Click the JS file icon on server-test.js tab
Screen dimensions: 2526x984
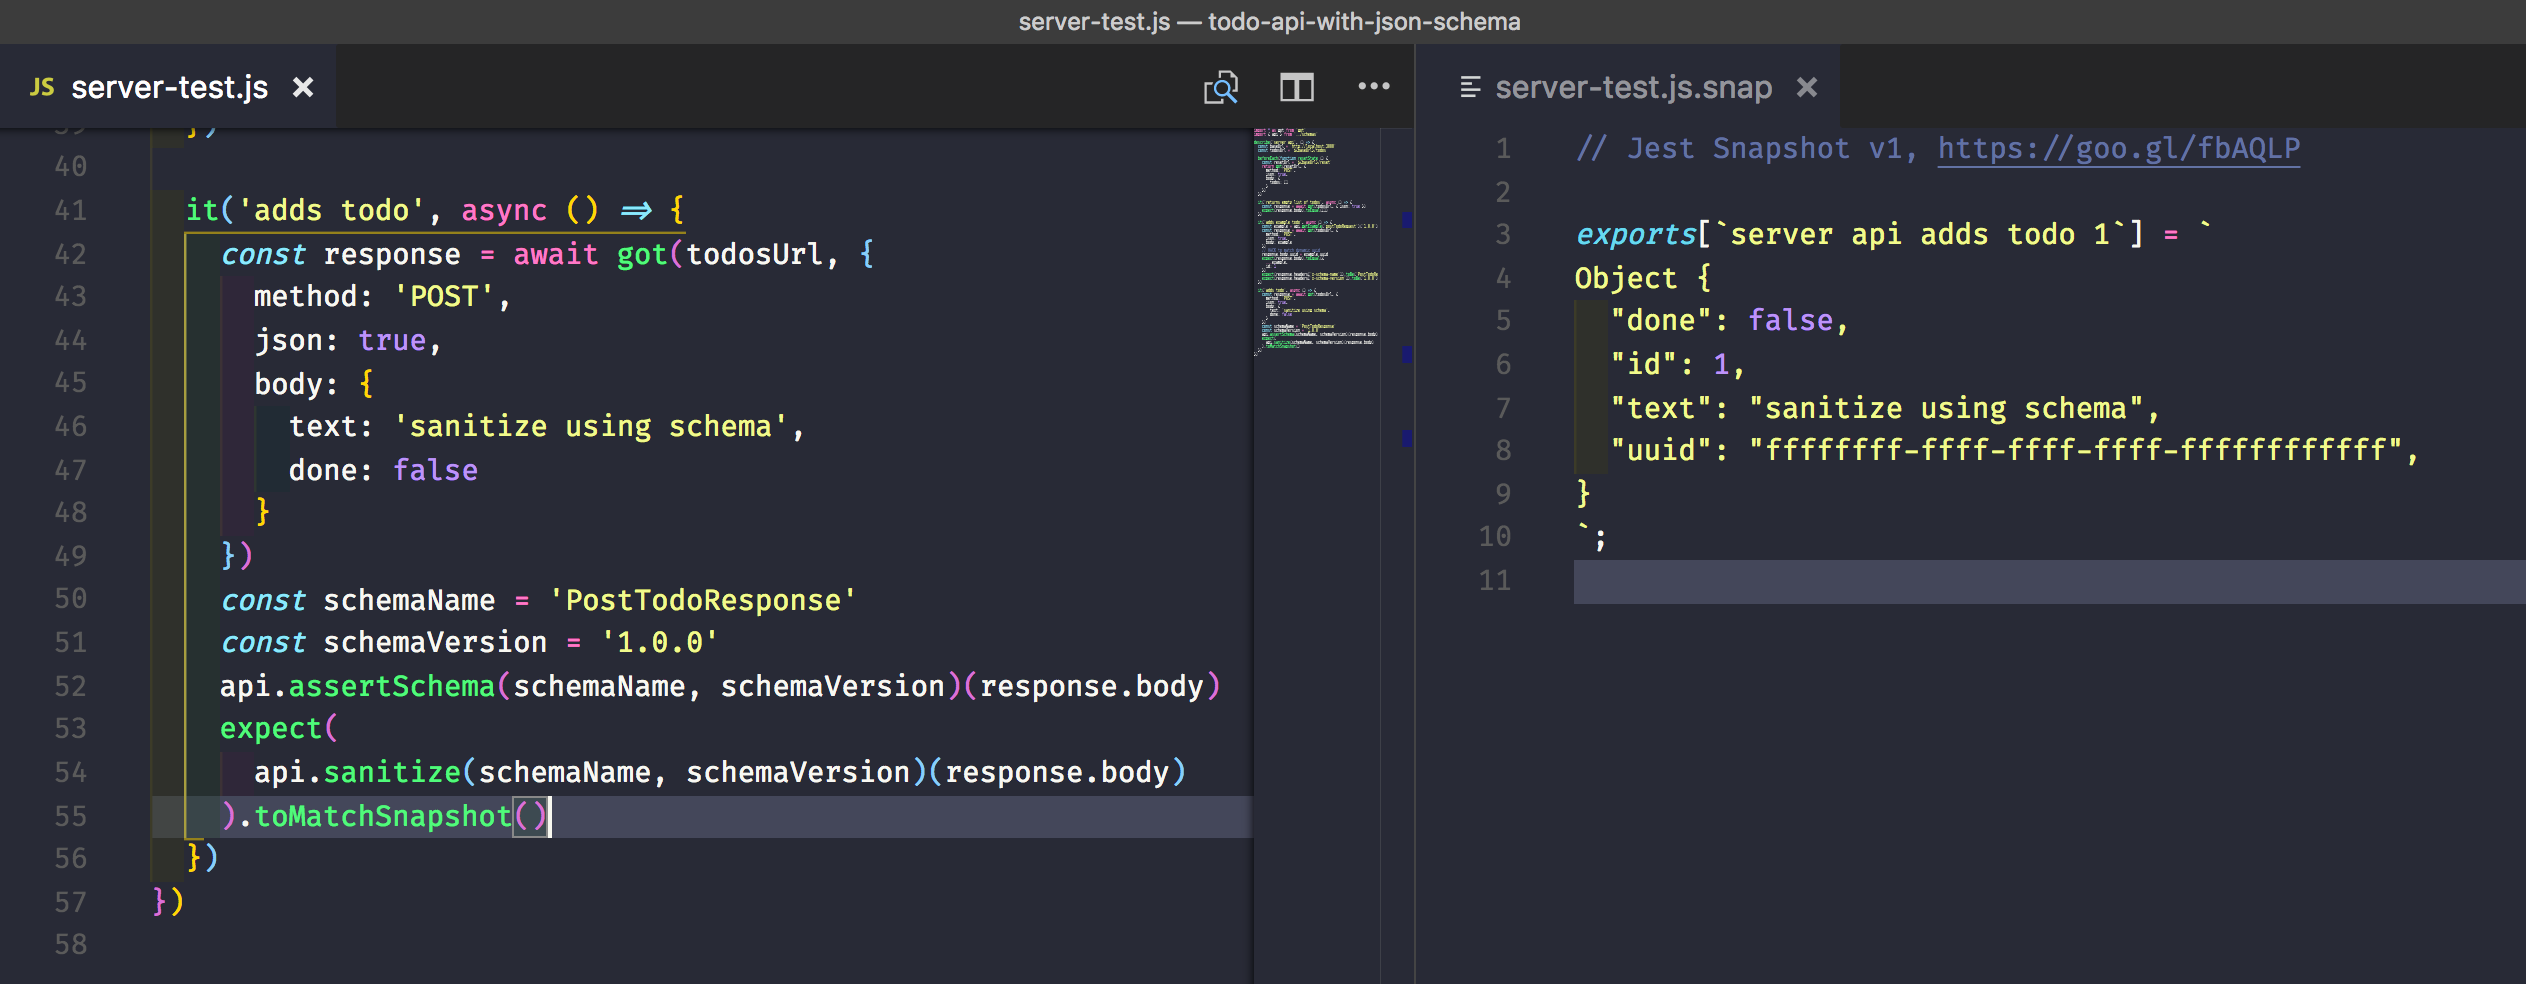(x=42, y=88)
